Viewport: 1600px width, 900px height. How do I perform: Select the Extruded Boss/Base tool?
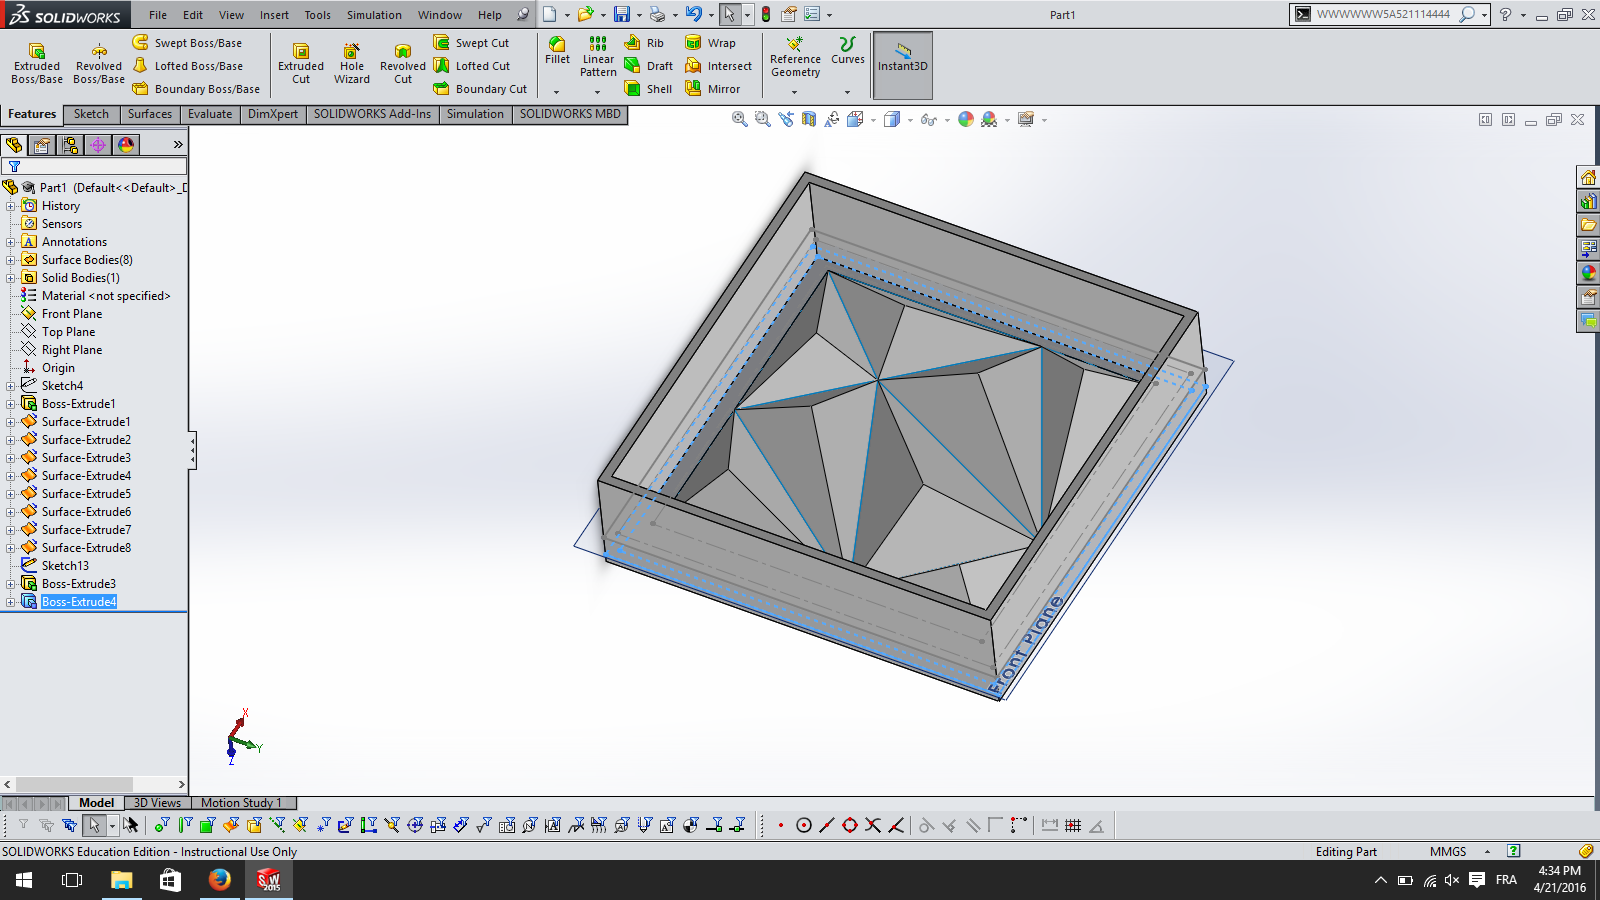coord(37,64)
